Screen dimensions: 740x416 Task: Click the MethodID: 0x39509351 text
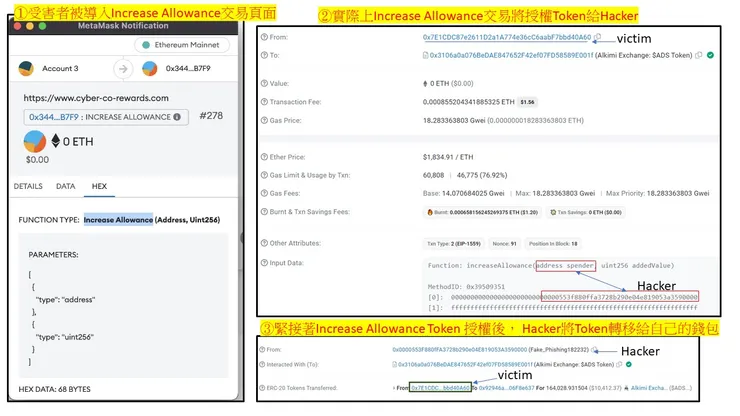coord(466,287)
